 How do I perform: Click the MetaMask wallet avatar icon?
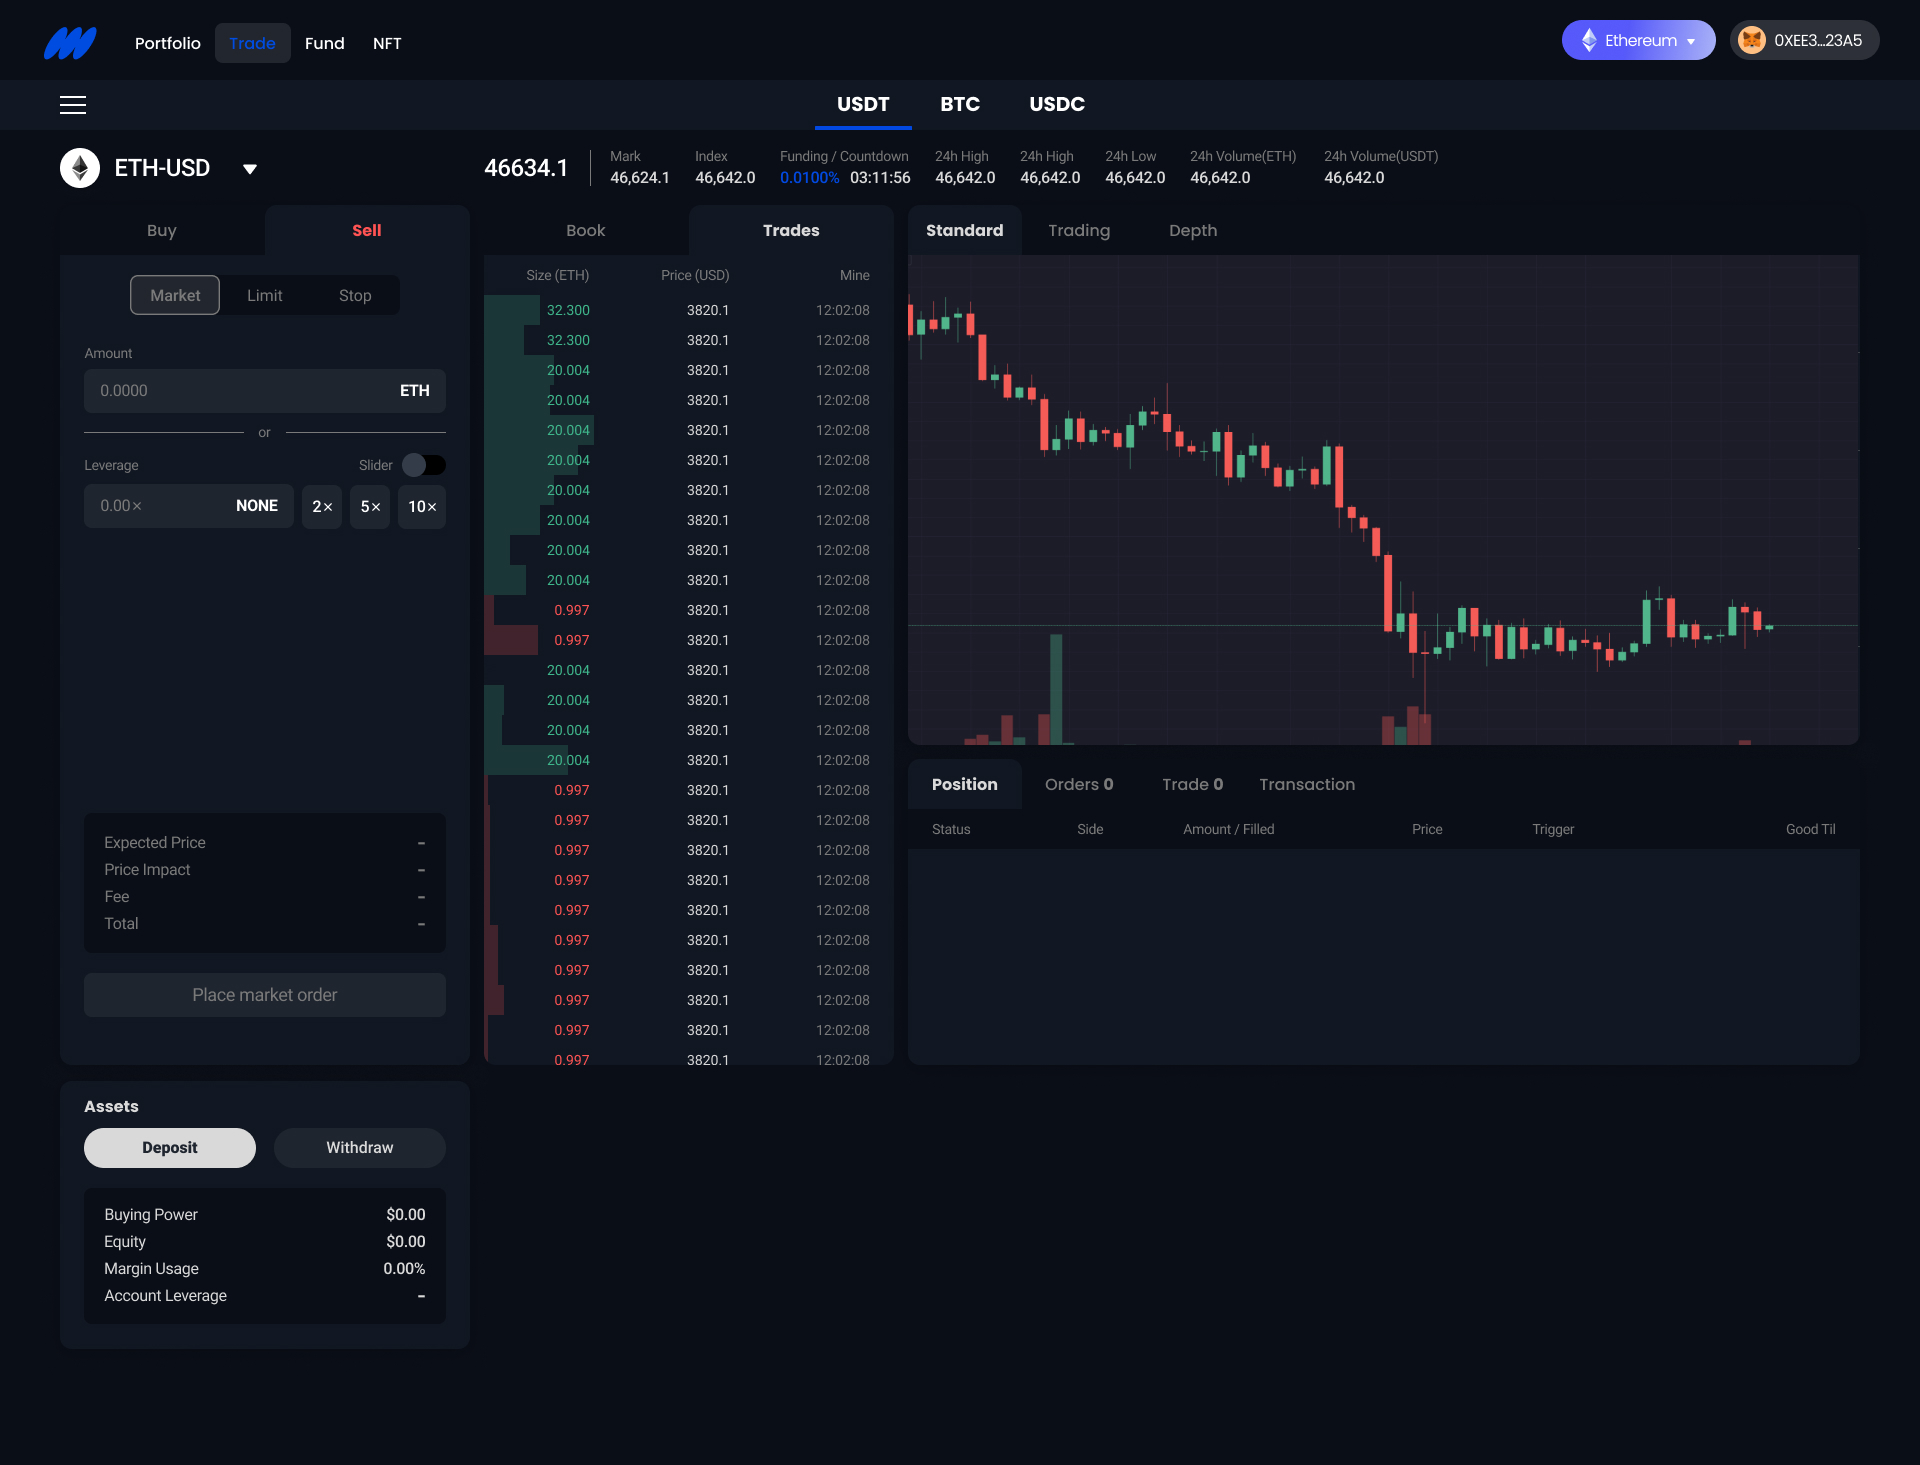pos(1752,40)
